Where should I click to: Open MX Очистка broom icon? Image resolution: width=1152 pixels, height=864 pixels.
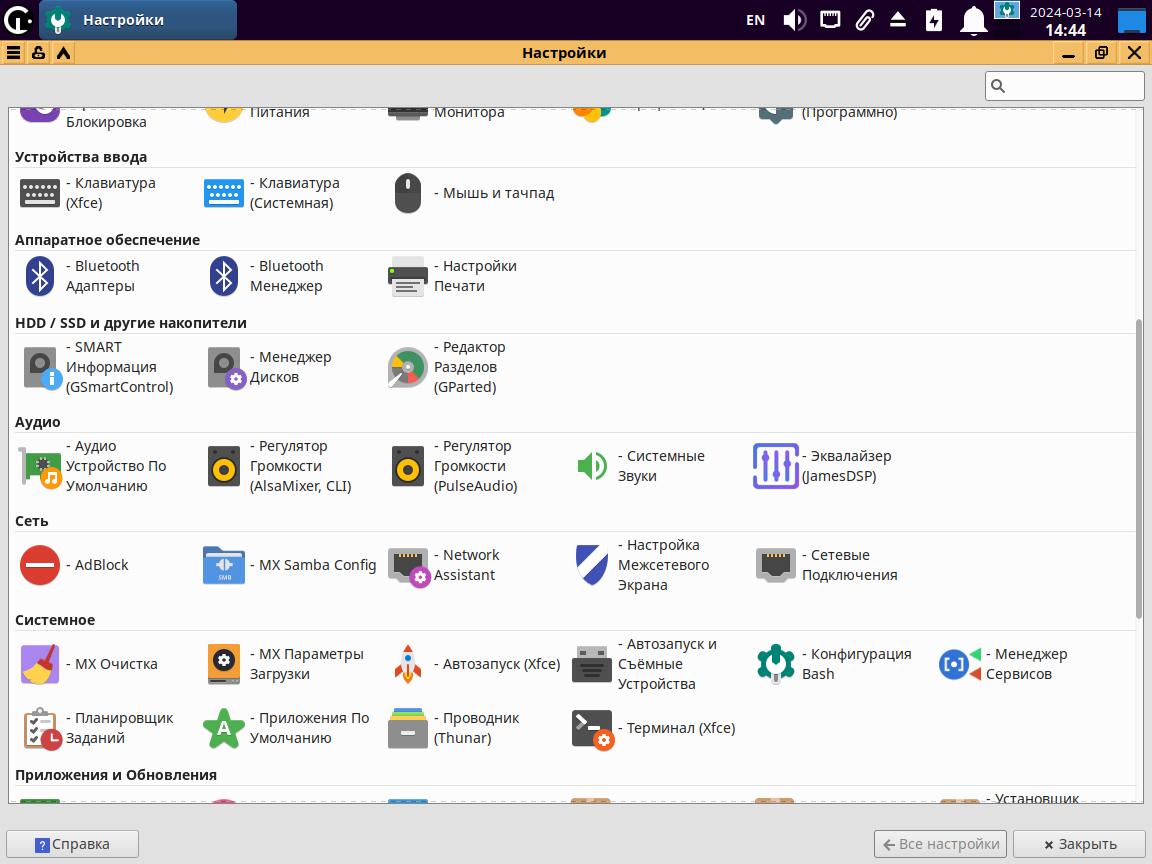point(40,664)
